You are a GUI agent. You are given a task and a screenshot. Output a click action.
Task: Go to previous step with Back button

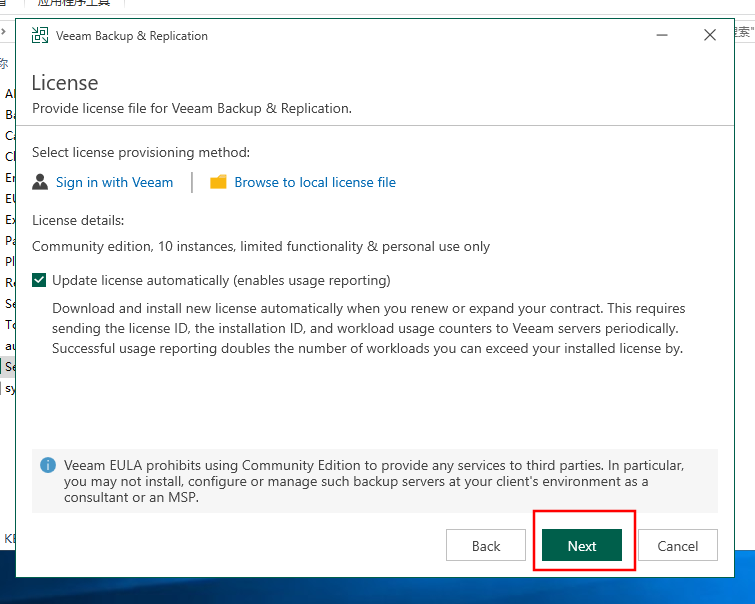[x=485, y=545]
